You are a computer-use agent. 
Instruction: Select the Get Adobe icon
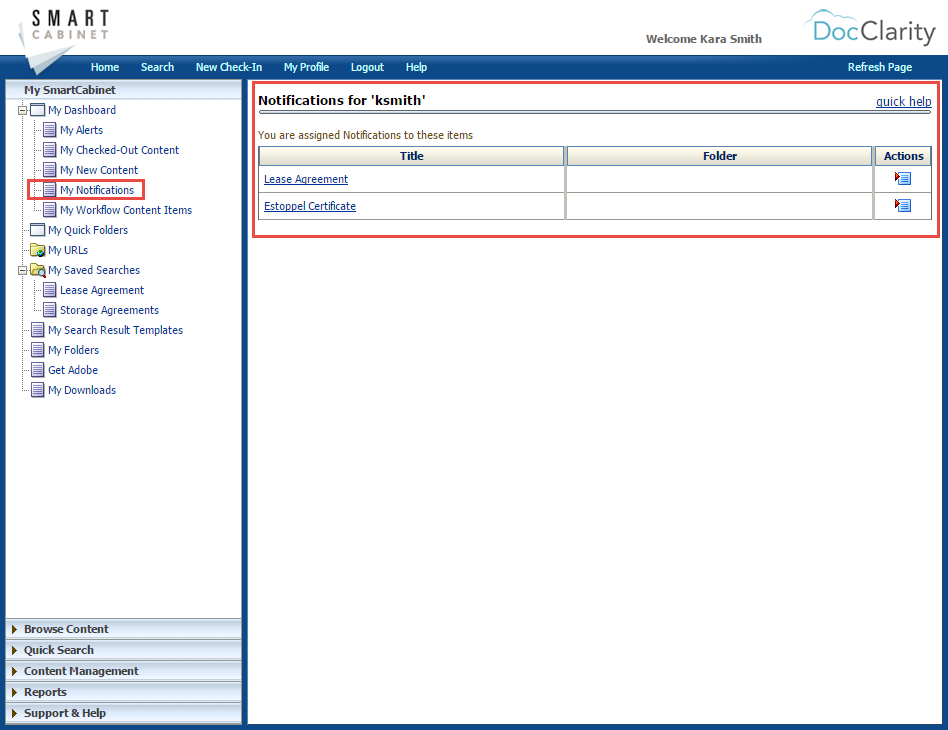click(x=38, y=370)
